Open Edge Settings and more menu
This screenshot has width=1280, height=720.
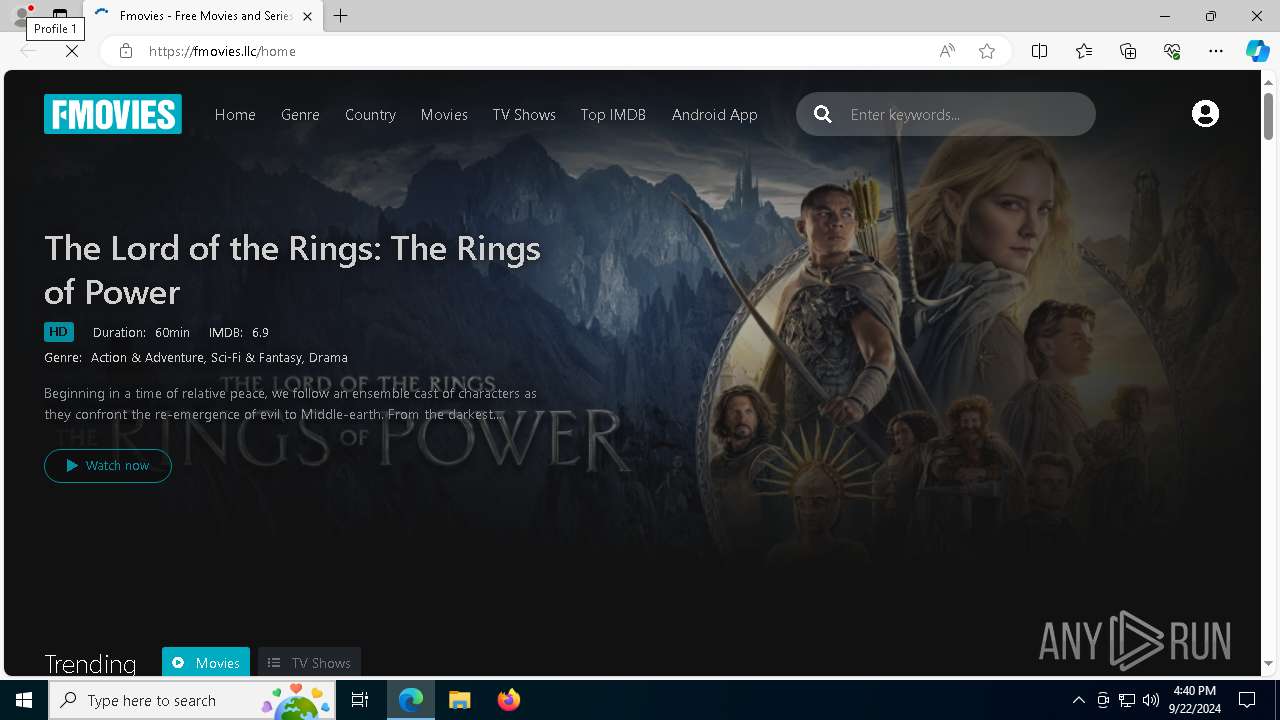[x=1216, y=51]
